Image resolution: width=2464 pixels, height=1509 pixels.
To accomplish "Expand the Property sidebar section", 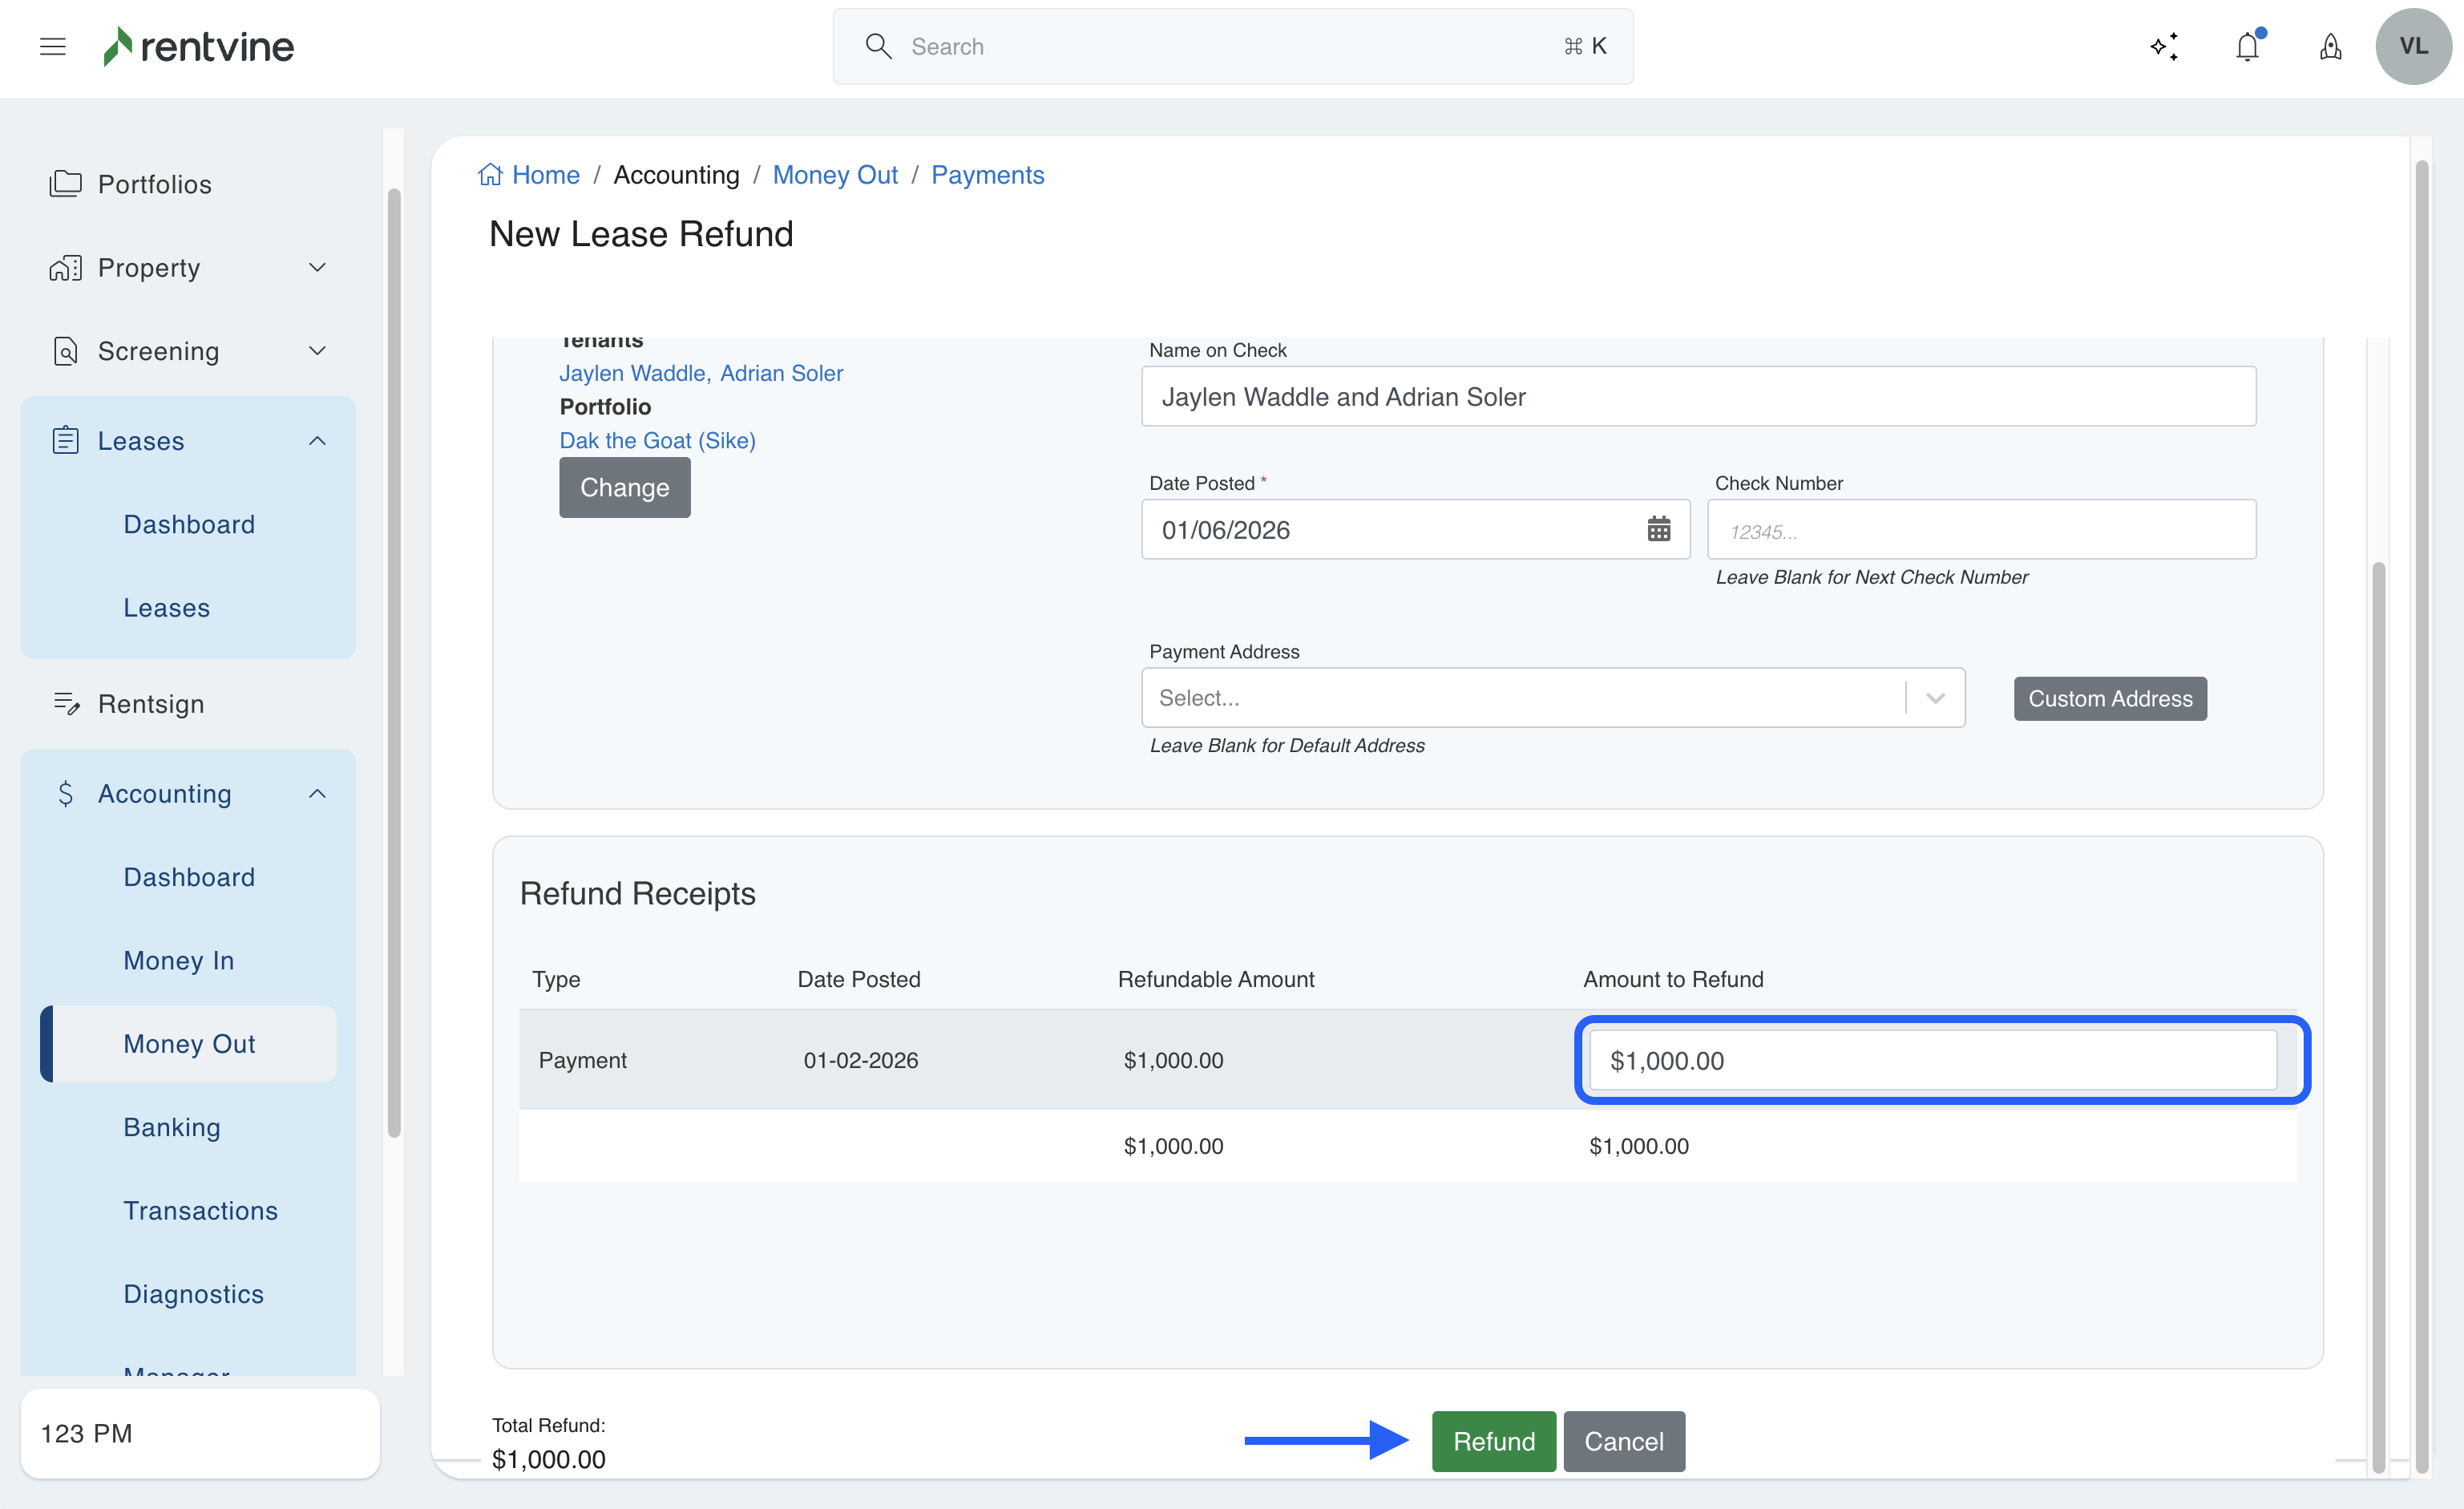I will (317, 267).
